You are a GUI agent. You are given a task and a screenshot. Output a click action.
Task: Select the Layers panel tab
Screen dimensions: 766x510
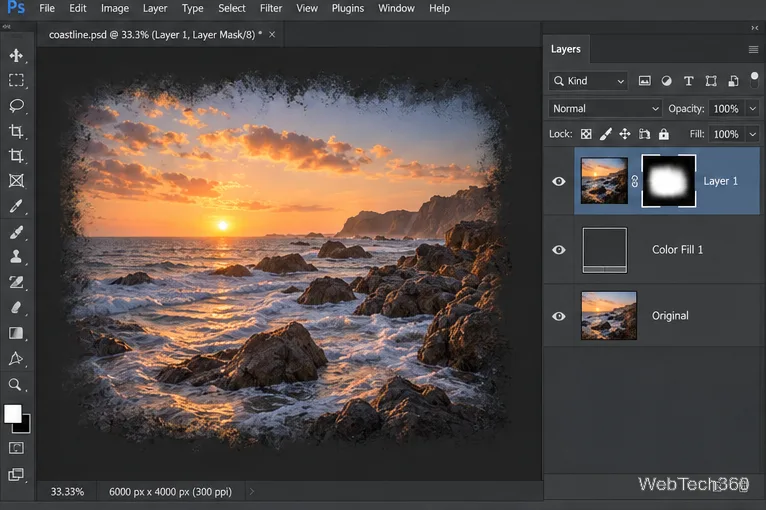pyautogui.click(x=566, y=49)
